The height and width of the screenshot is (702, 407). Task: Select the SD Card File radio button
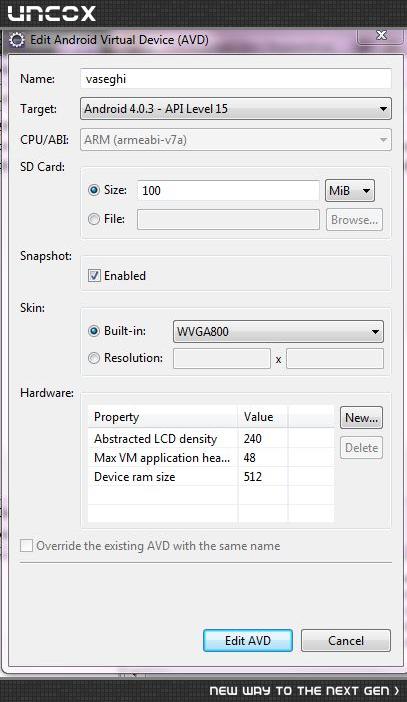coord(94,219)
